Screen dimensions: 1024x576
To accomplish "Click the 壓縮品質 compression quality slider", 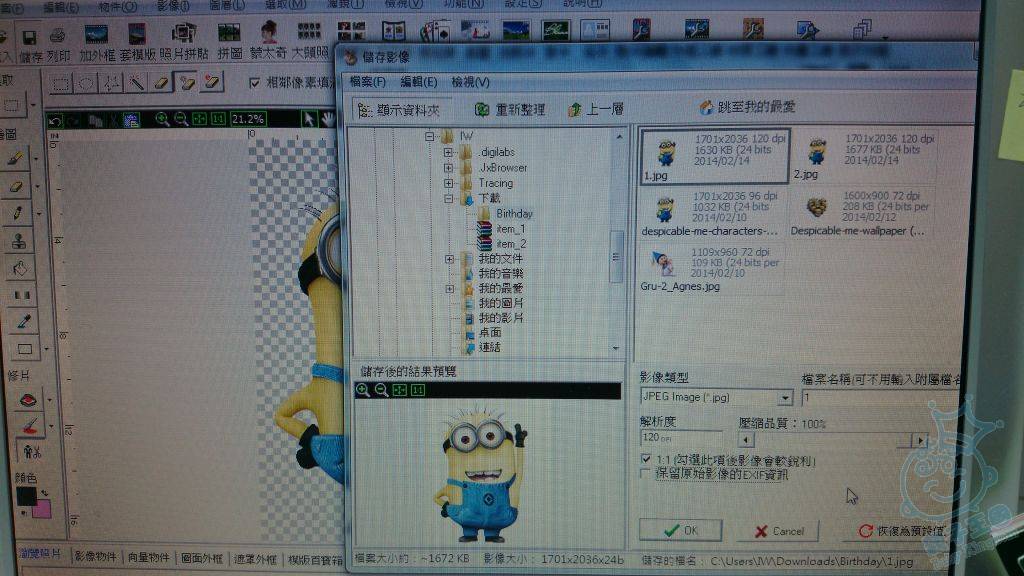I will point(830,440).
